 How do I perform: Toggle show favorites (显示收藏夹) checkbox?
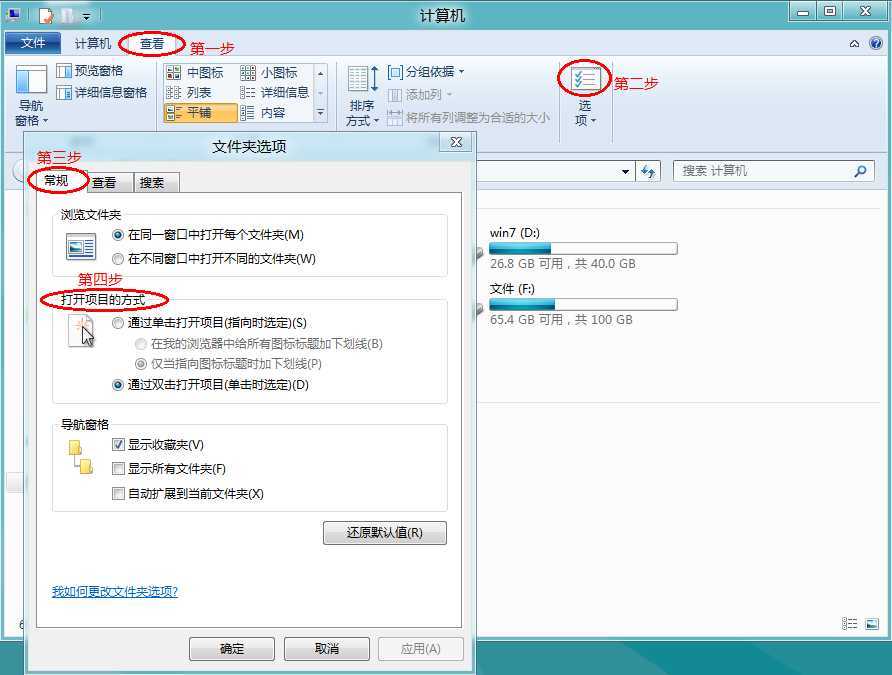point(118,445)
